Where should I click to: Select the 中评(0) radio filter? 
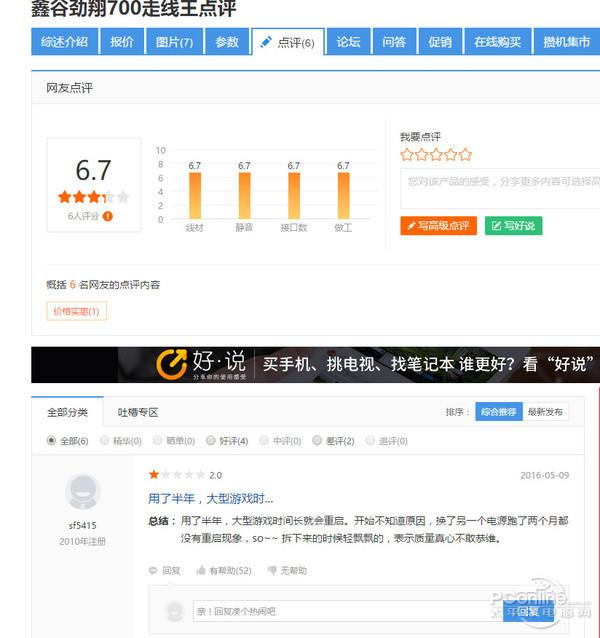tap(264, 440)
